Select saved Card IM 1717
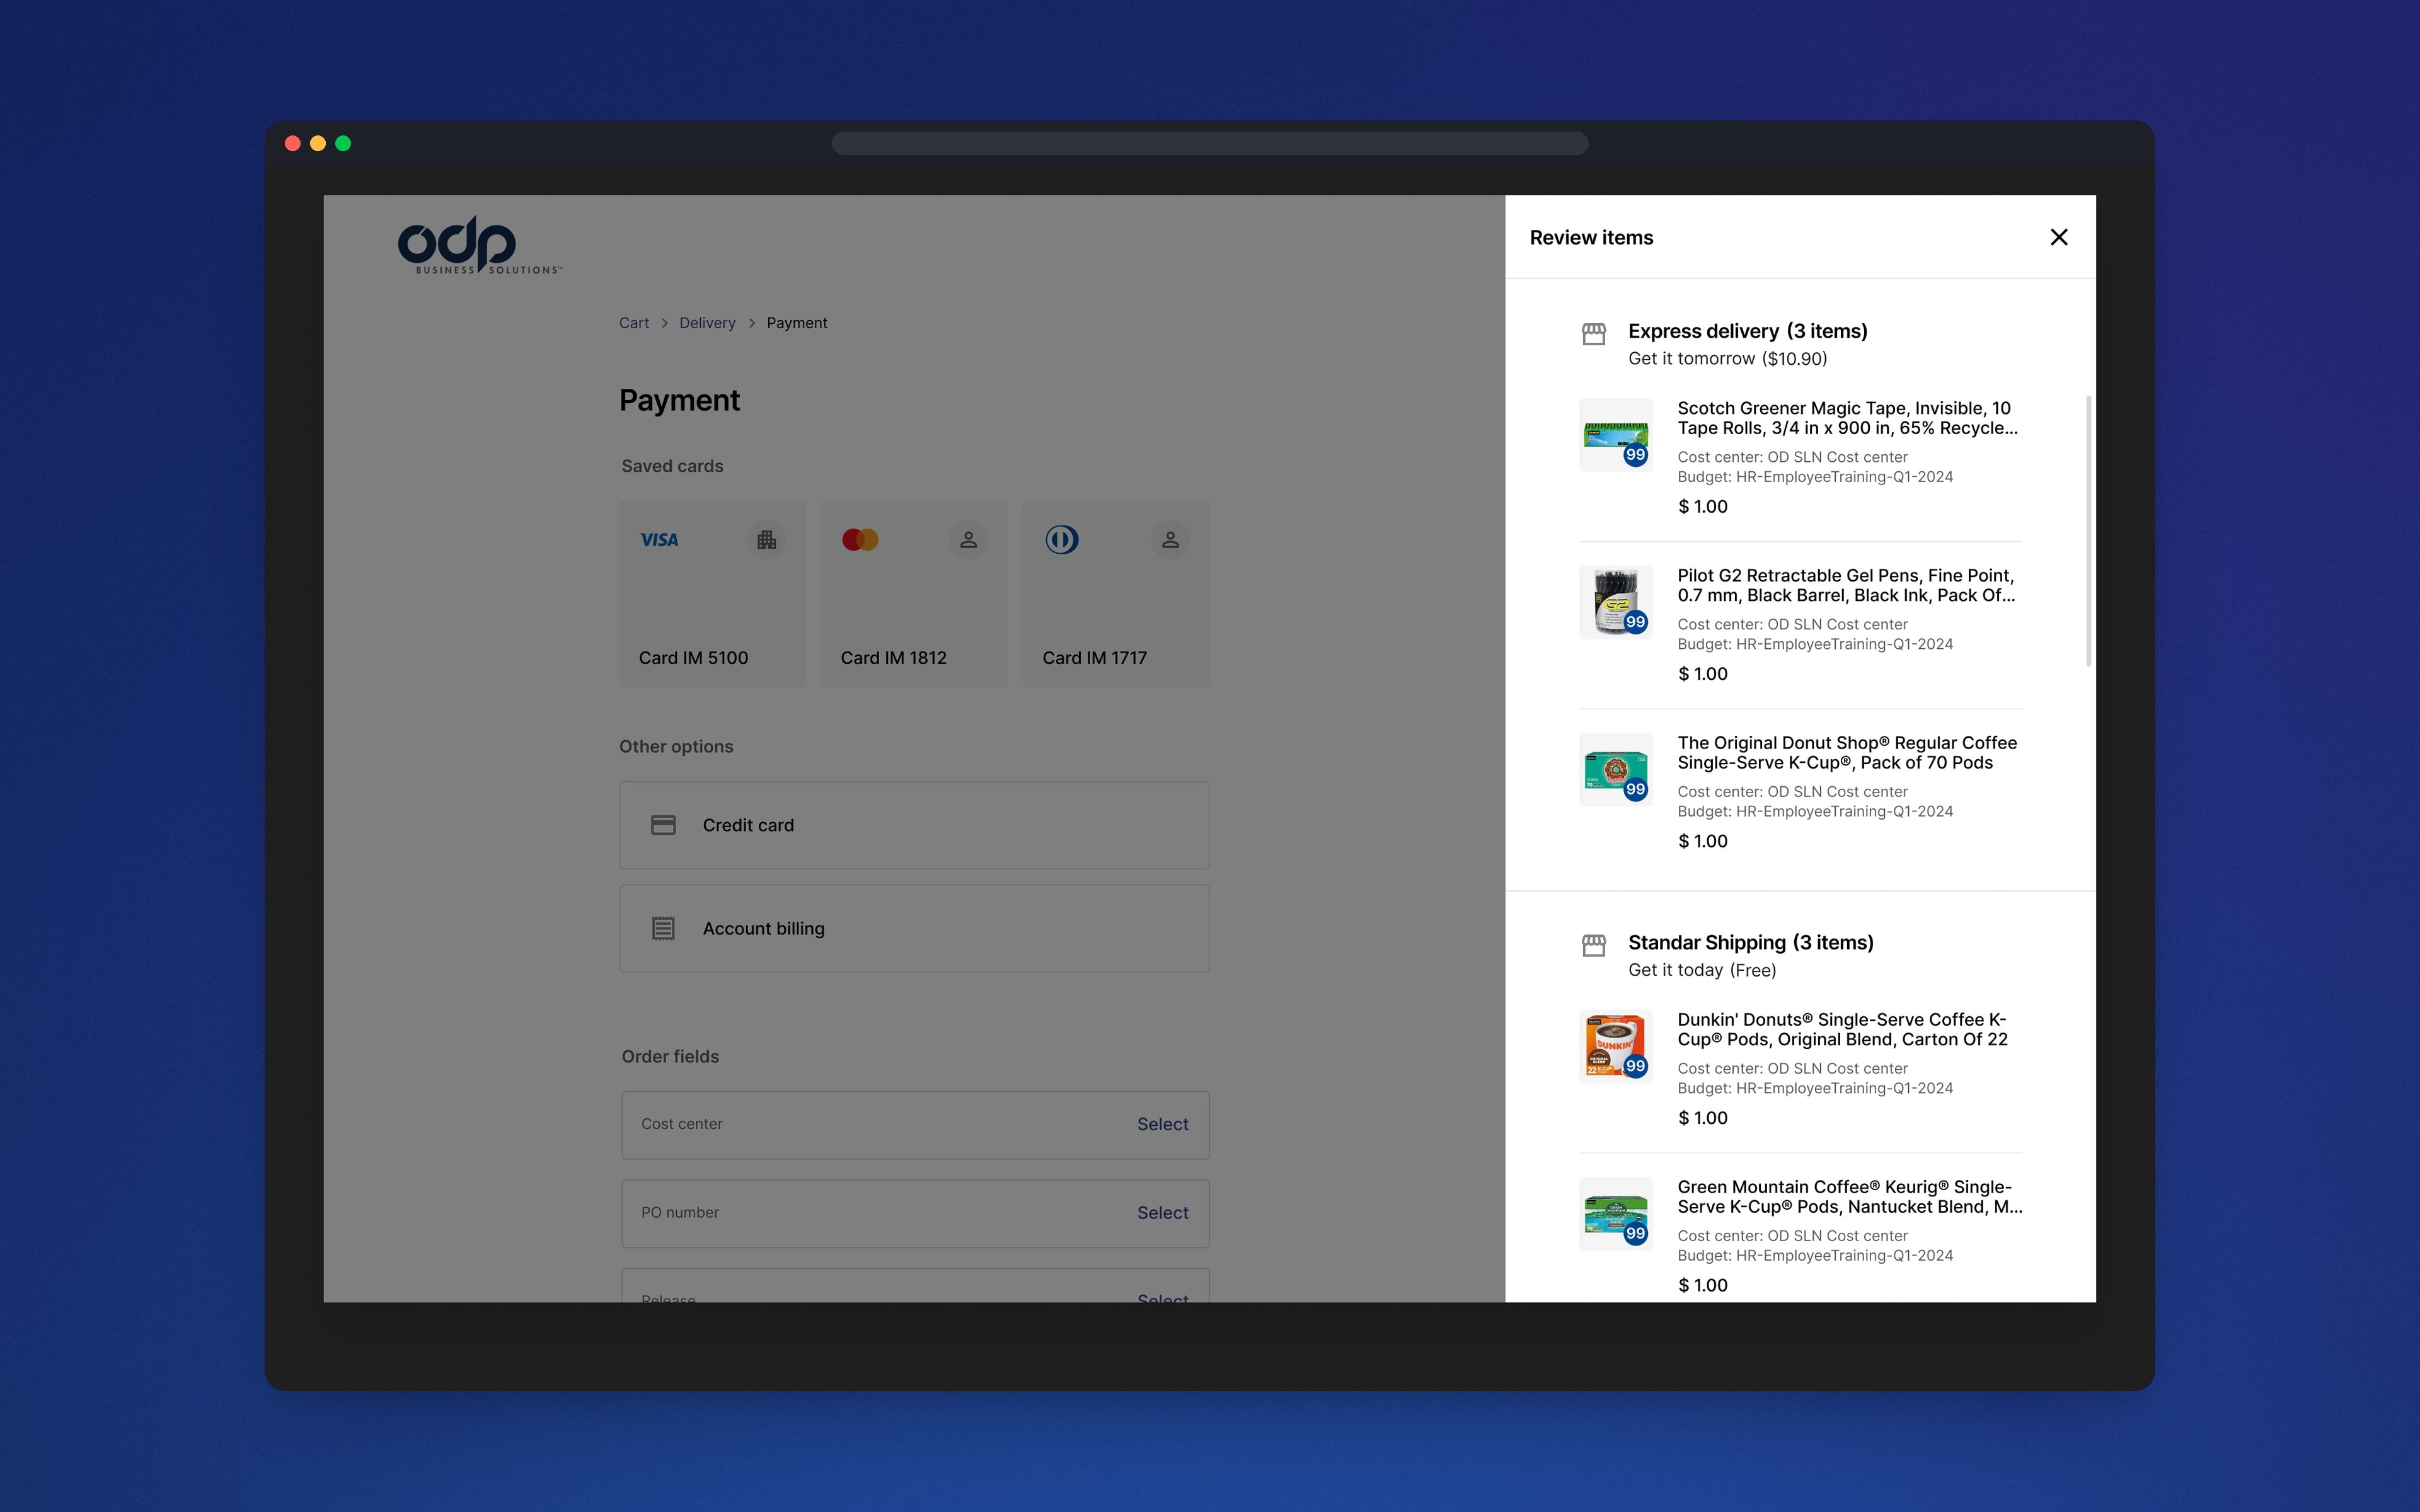2420x1512 pixels. pyautogui.click(x=1116, y=593)
